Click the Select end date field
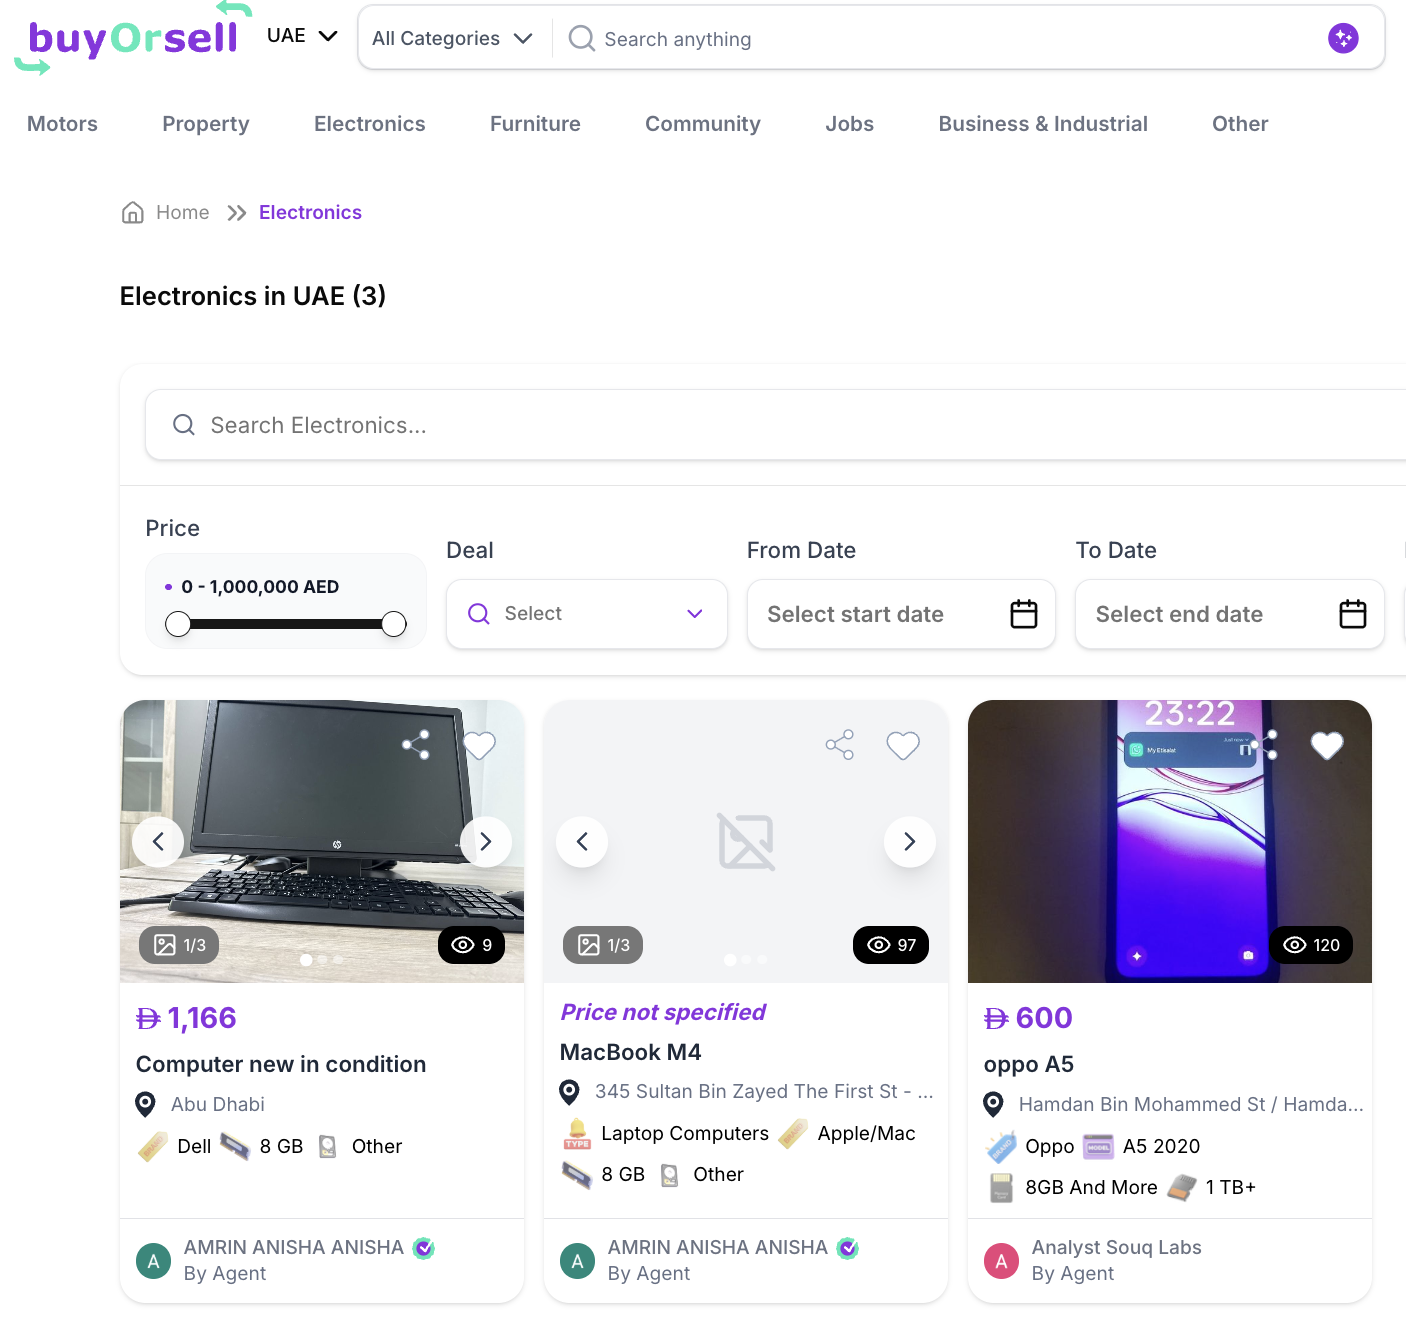Image resolution: width=1406 pixels, height=1322 pixels. pyautogui.click(x=1229, y=614)
